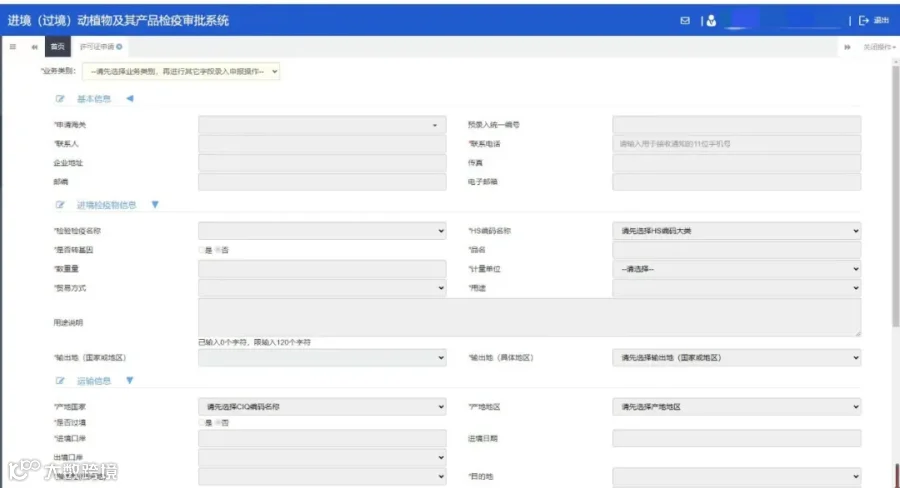
Task: Click the 进境检疫物信息 section heading
Action: click(x=107, y=205)
